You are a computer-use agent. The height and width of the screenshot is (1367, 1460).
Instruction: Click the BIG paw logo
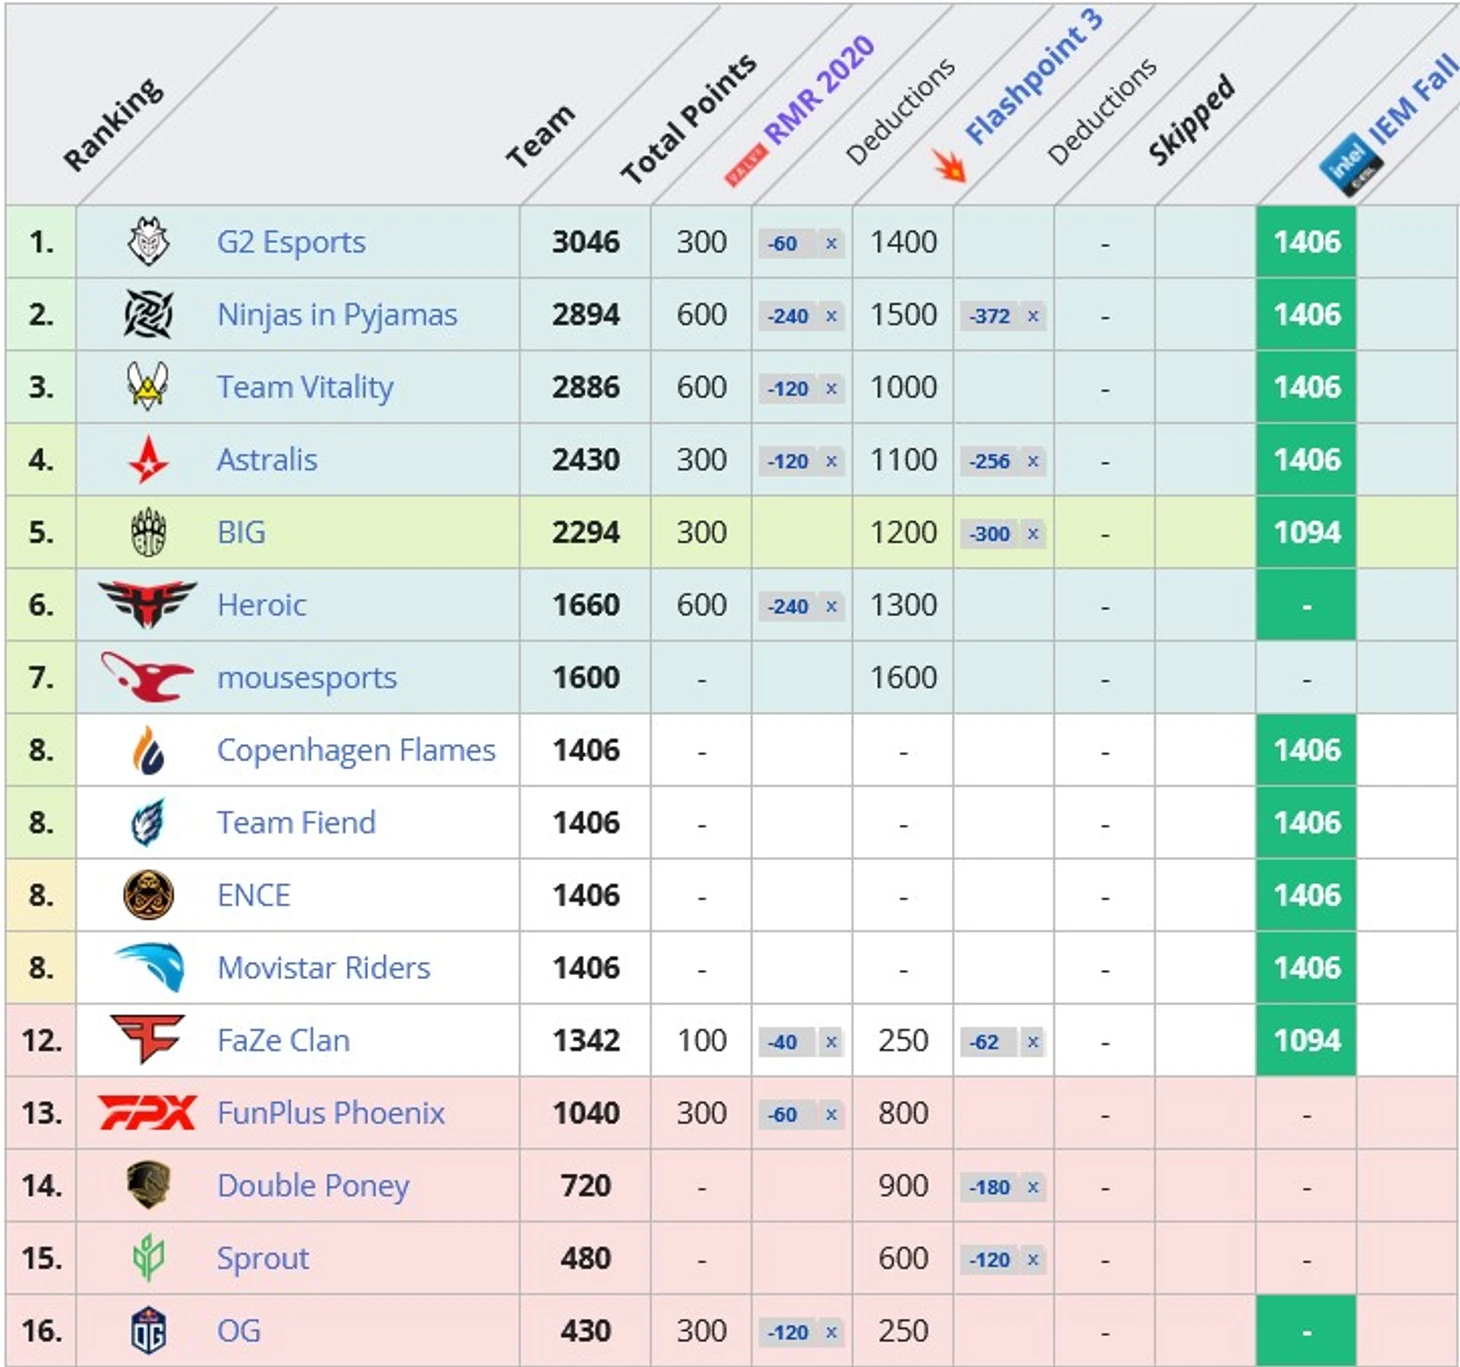pos(148,532)
